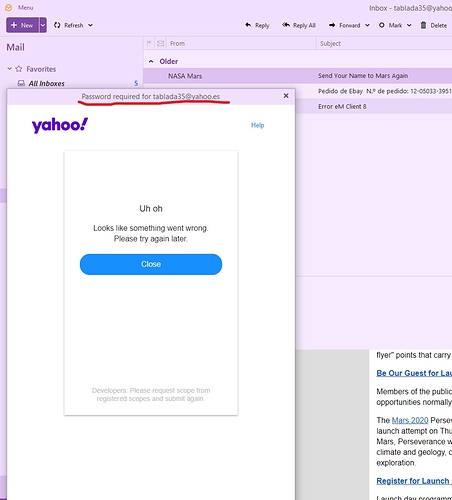Image resolution: width=452 pixels, height=500 pixels.
Task: Open the Mars 2020 hyperlink
Action: click(x=410, y=420)
